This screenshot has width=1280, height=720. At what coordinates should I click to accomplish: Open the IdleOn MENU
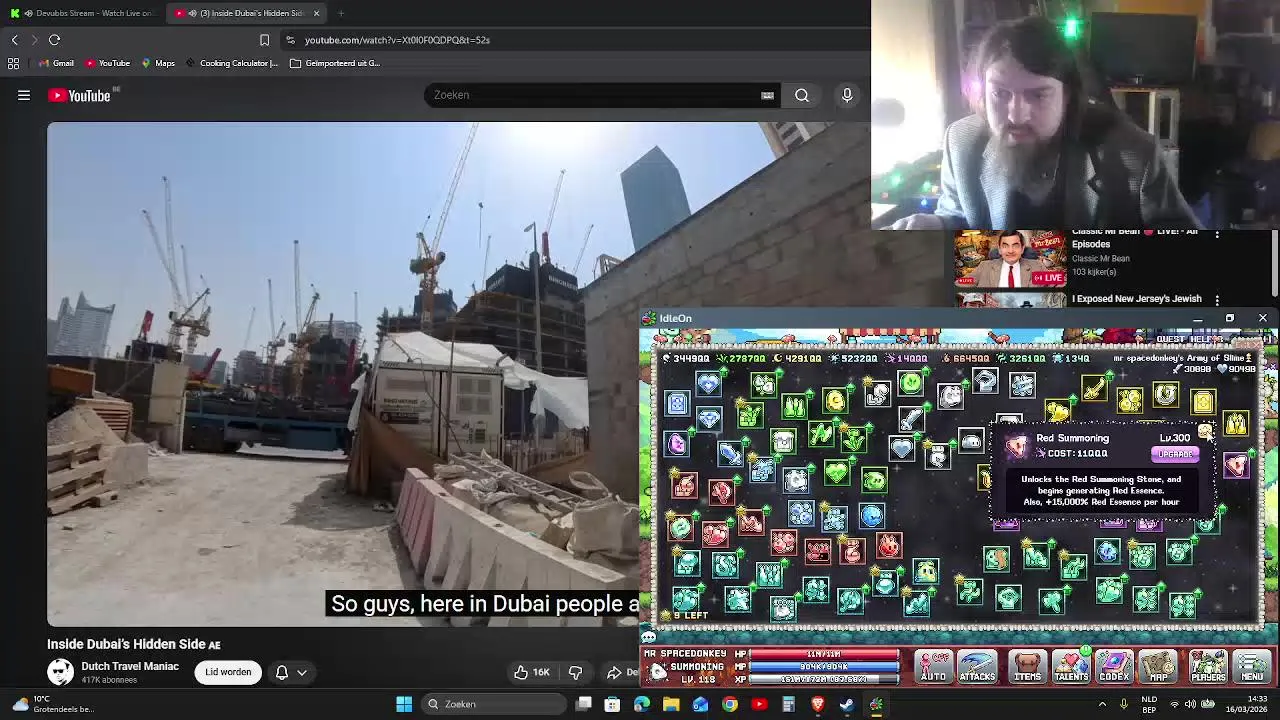click(1252, 667)
